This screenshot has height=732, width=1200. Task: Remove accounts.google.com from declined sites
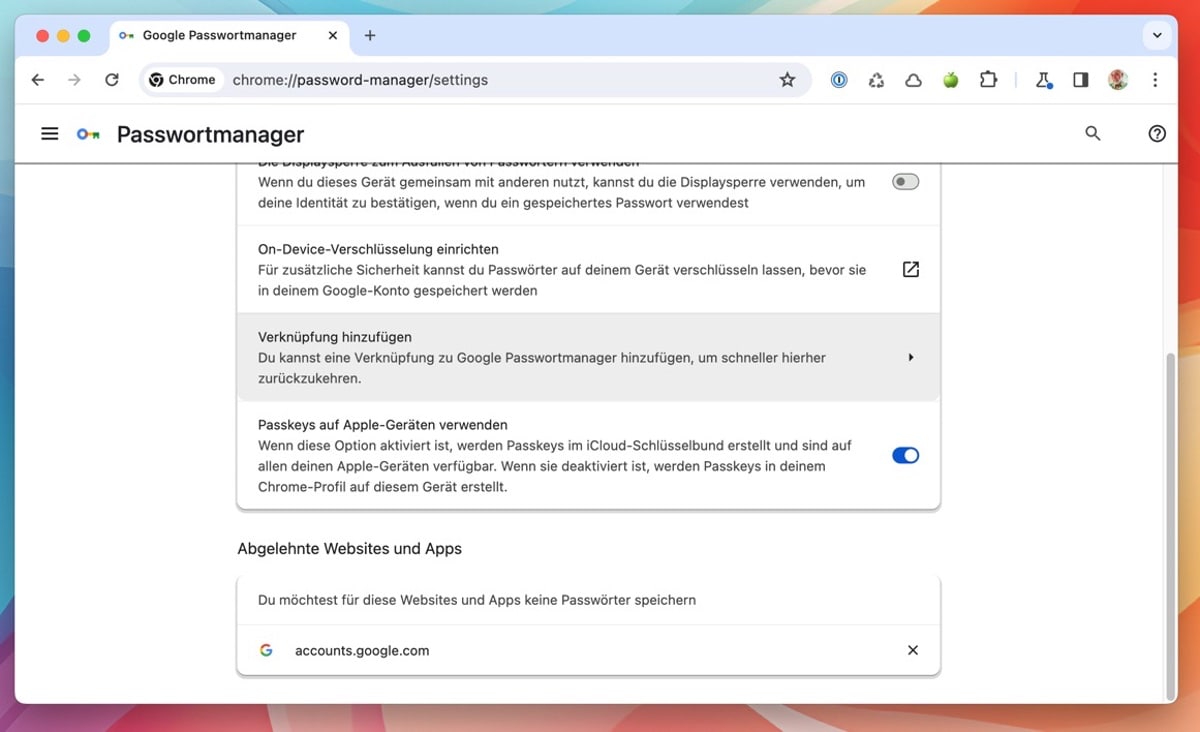click(912, 650)
